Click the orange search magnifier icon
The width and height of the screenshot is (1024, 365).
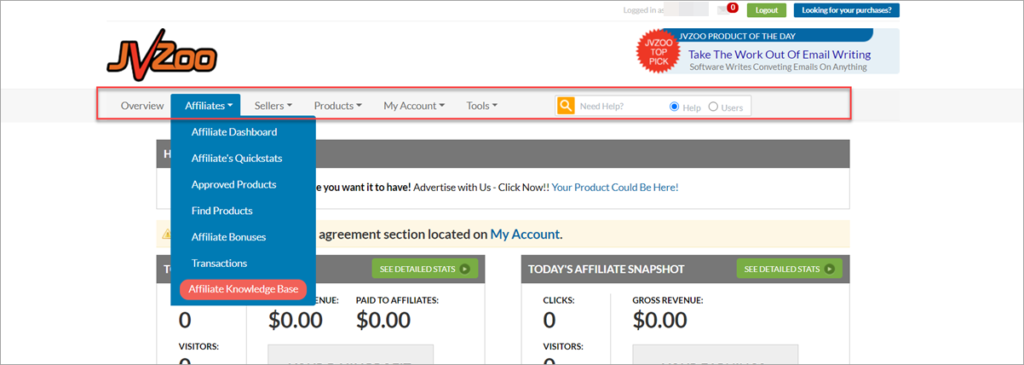[x=566, y=106]
